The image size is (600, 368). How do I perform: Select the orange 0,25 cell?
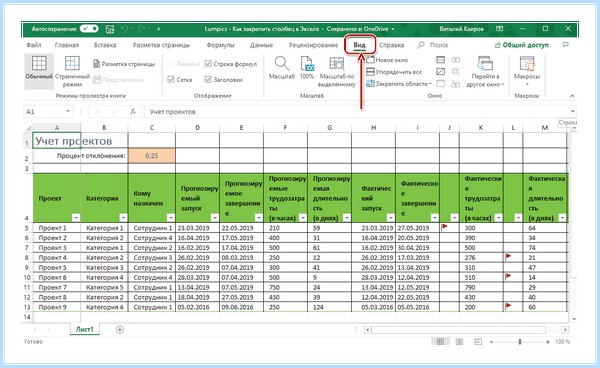pos(152,156)
